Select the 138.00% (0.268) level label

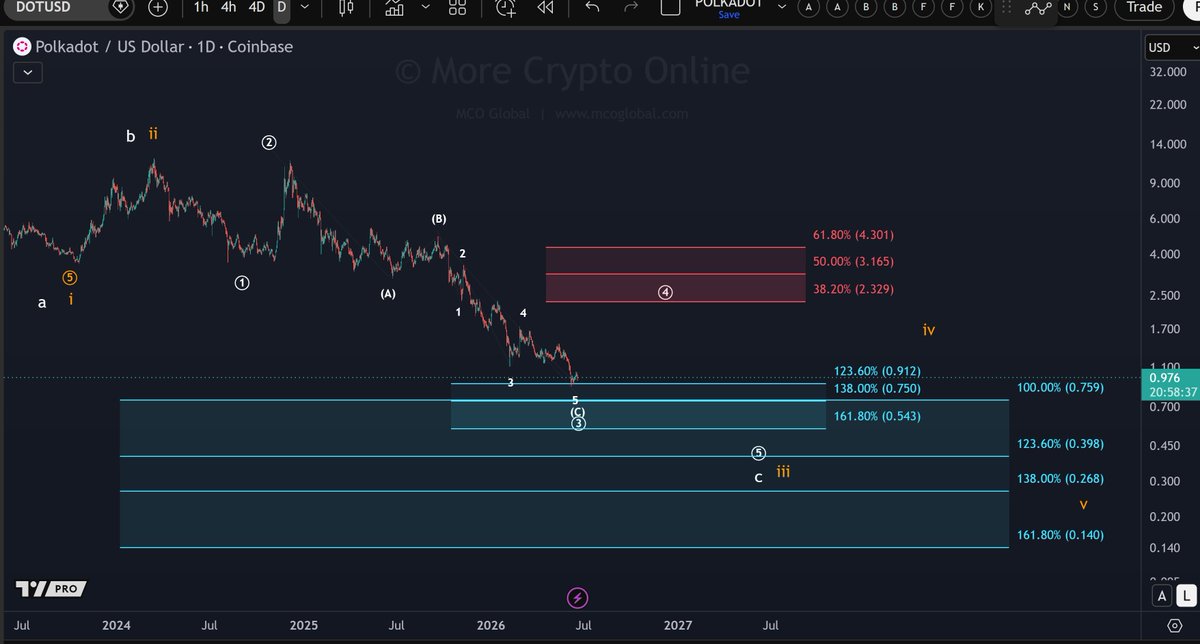tap(1060, 479)
